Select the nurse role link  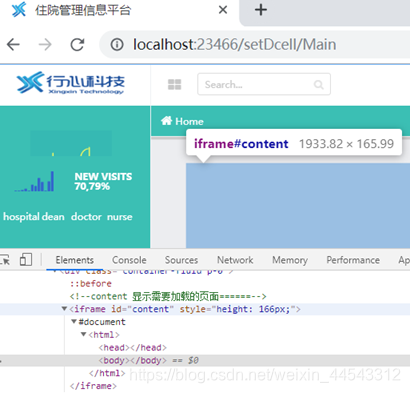tap(120, 217)
